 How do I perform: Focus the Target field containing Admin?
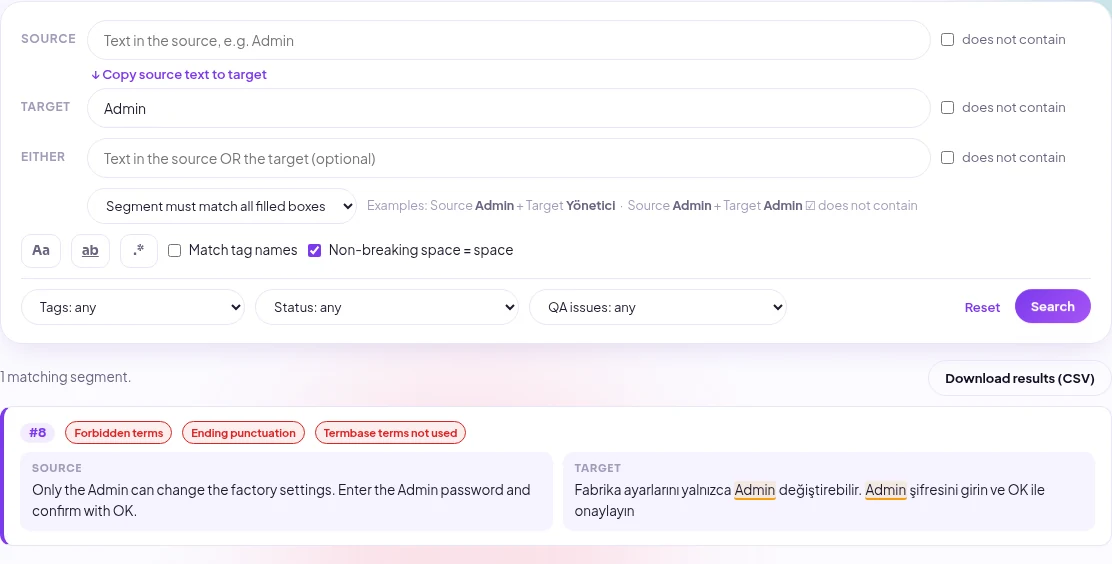[x=508, y=109]
